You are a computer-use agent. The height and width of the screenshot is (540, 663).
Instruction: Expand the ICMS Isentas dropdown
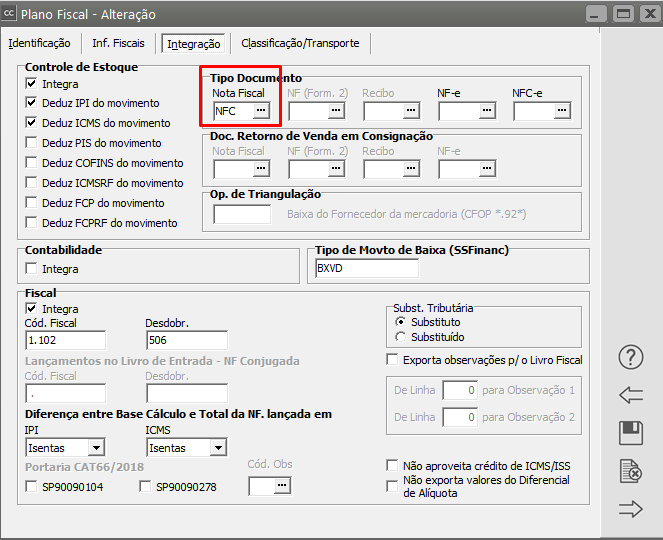coord(216,448)
